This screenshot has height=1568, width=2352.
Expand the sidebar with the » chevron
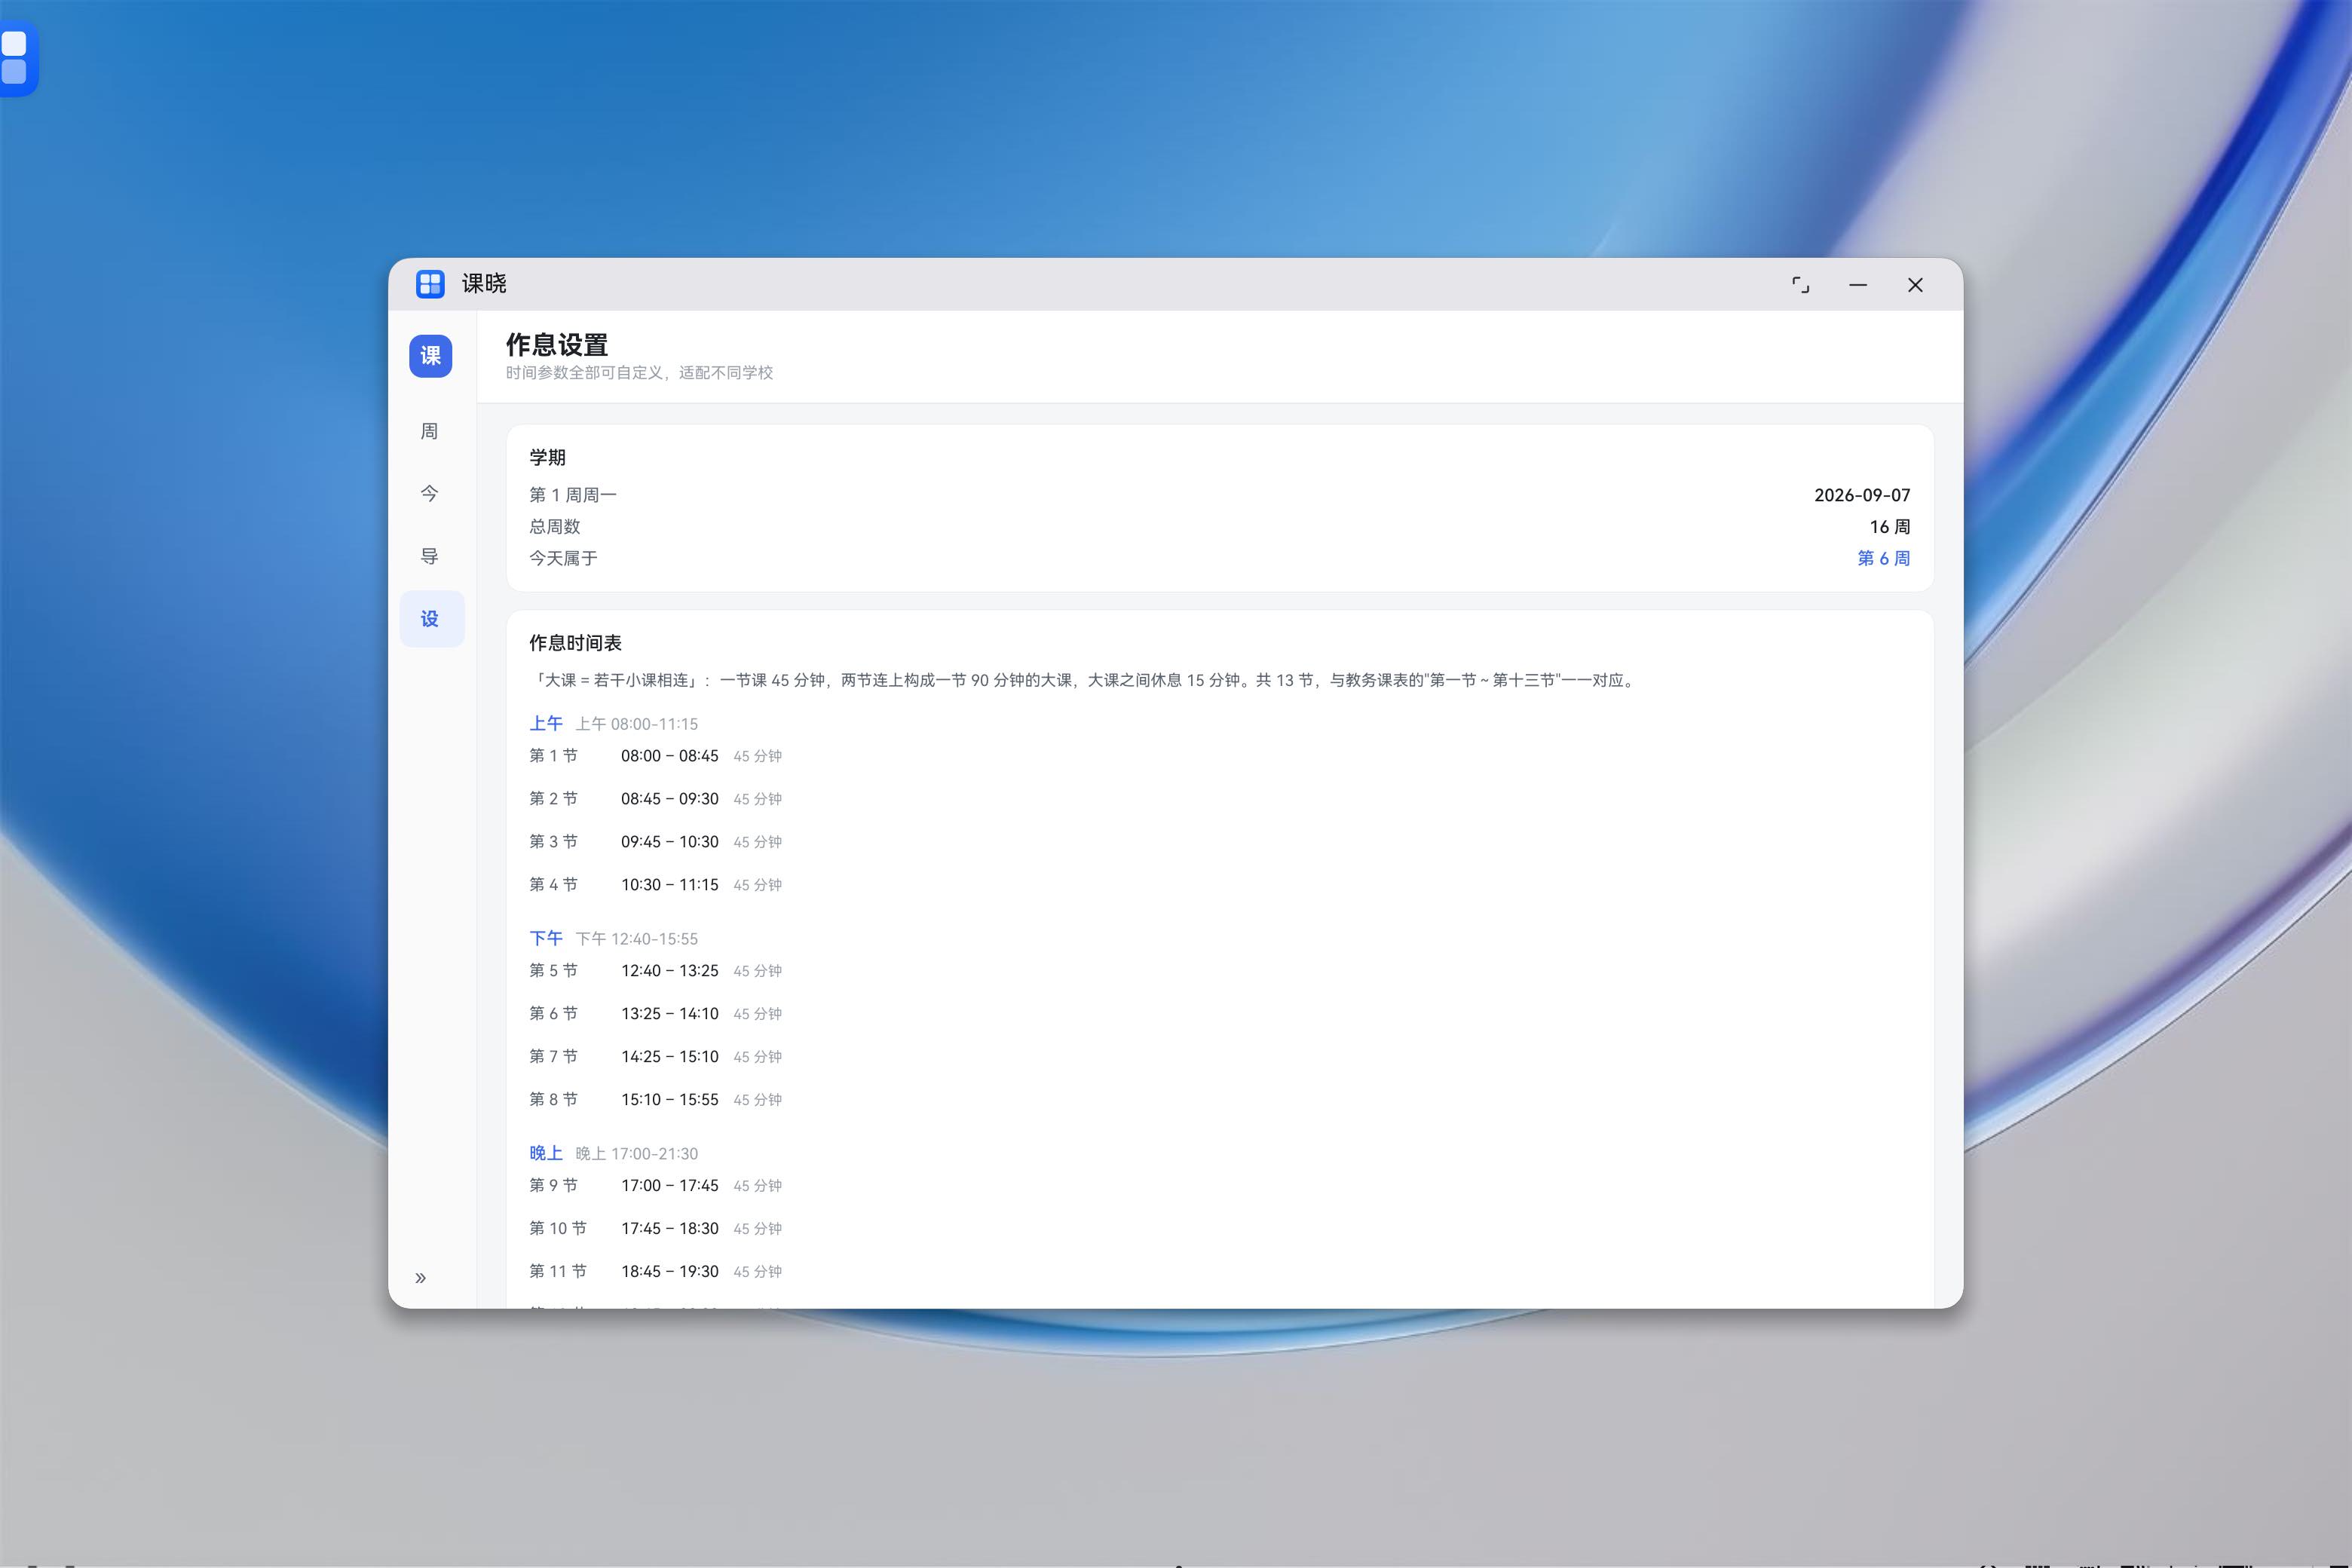coord(421,1278)
